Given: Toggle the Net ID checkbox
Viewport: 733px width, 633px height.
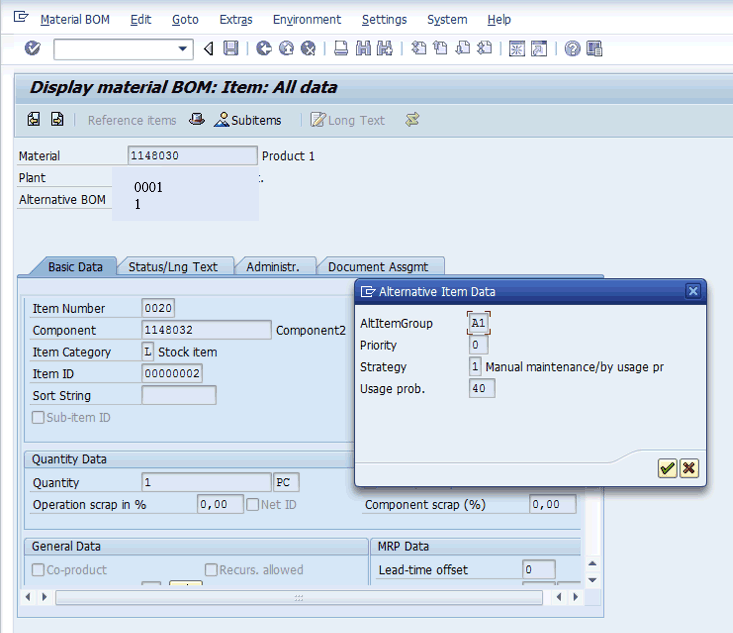Looking at the screenshot, I should [253, 504].
